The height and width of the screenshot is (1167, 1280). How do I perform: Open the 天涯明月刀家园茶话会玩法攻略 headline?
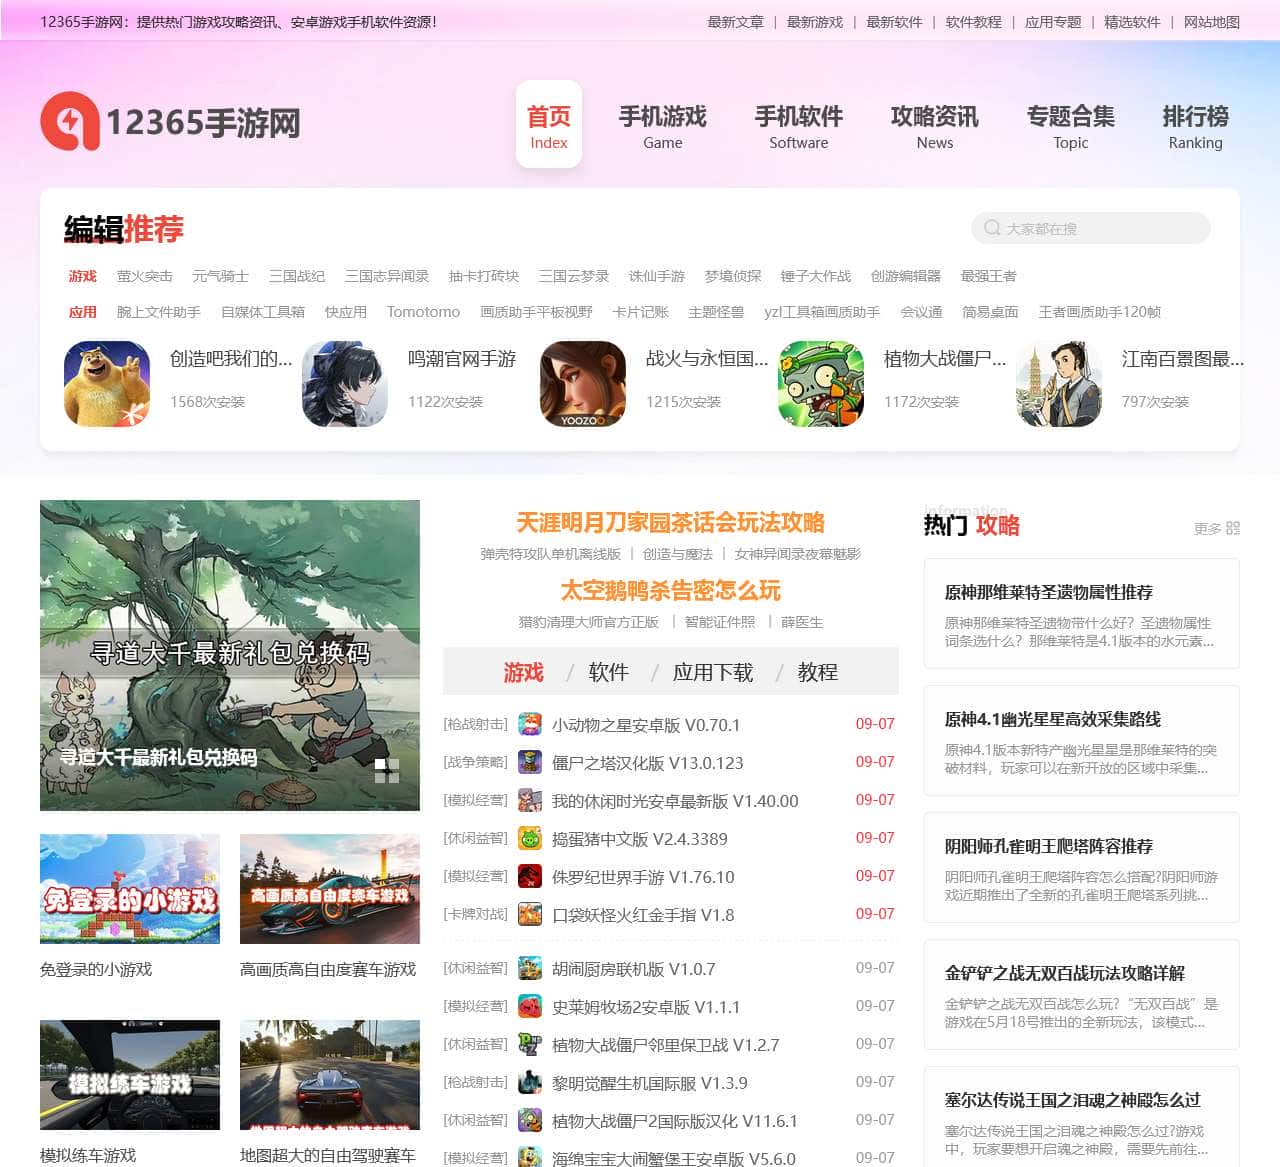pyautogui.click(x=670, y=523)
